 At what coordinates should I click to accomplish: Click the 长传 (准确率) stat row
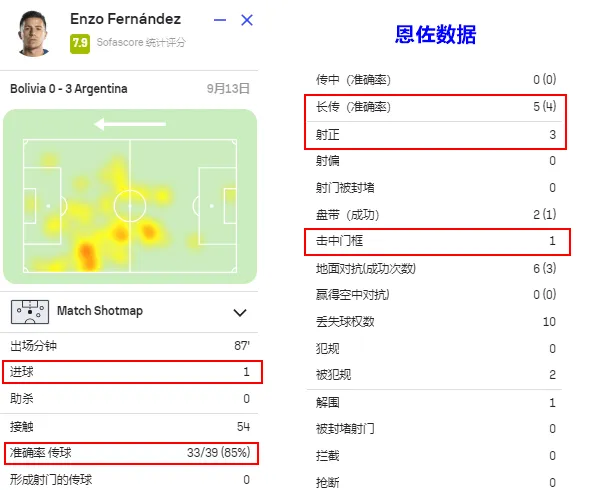coord(435,108)
